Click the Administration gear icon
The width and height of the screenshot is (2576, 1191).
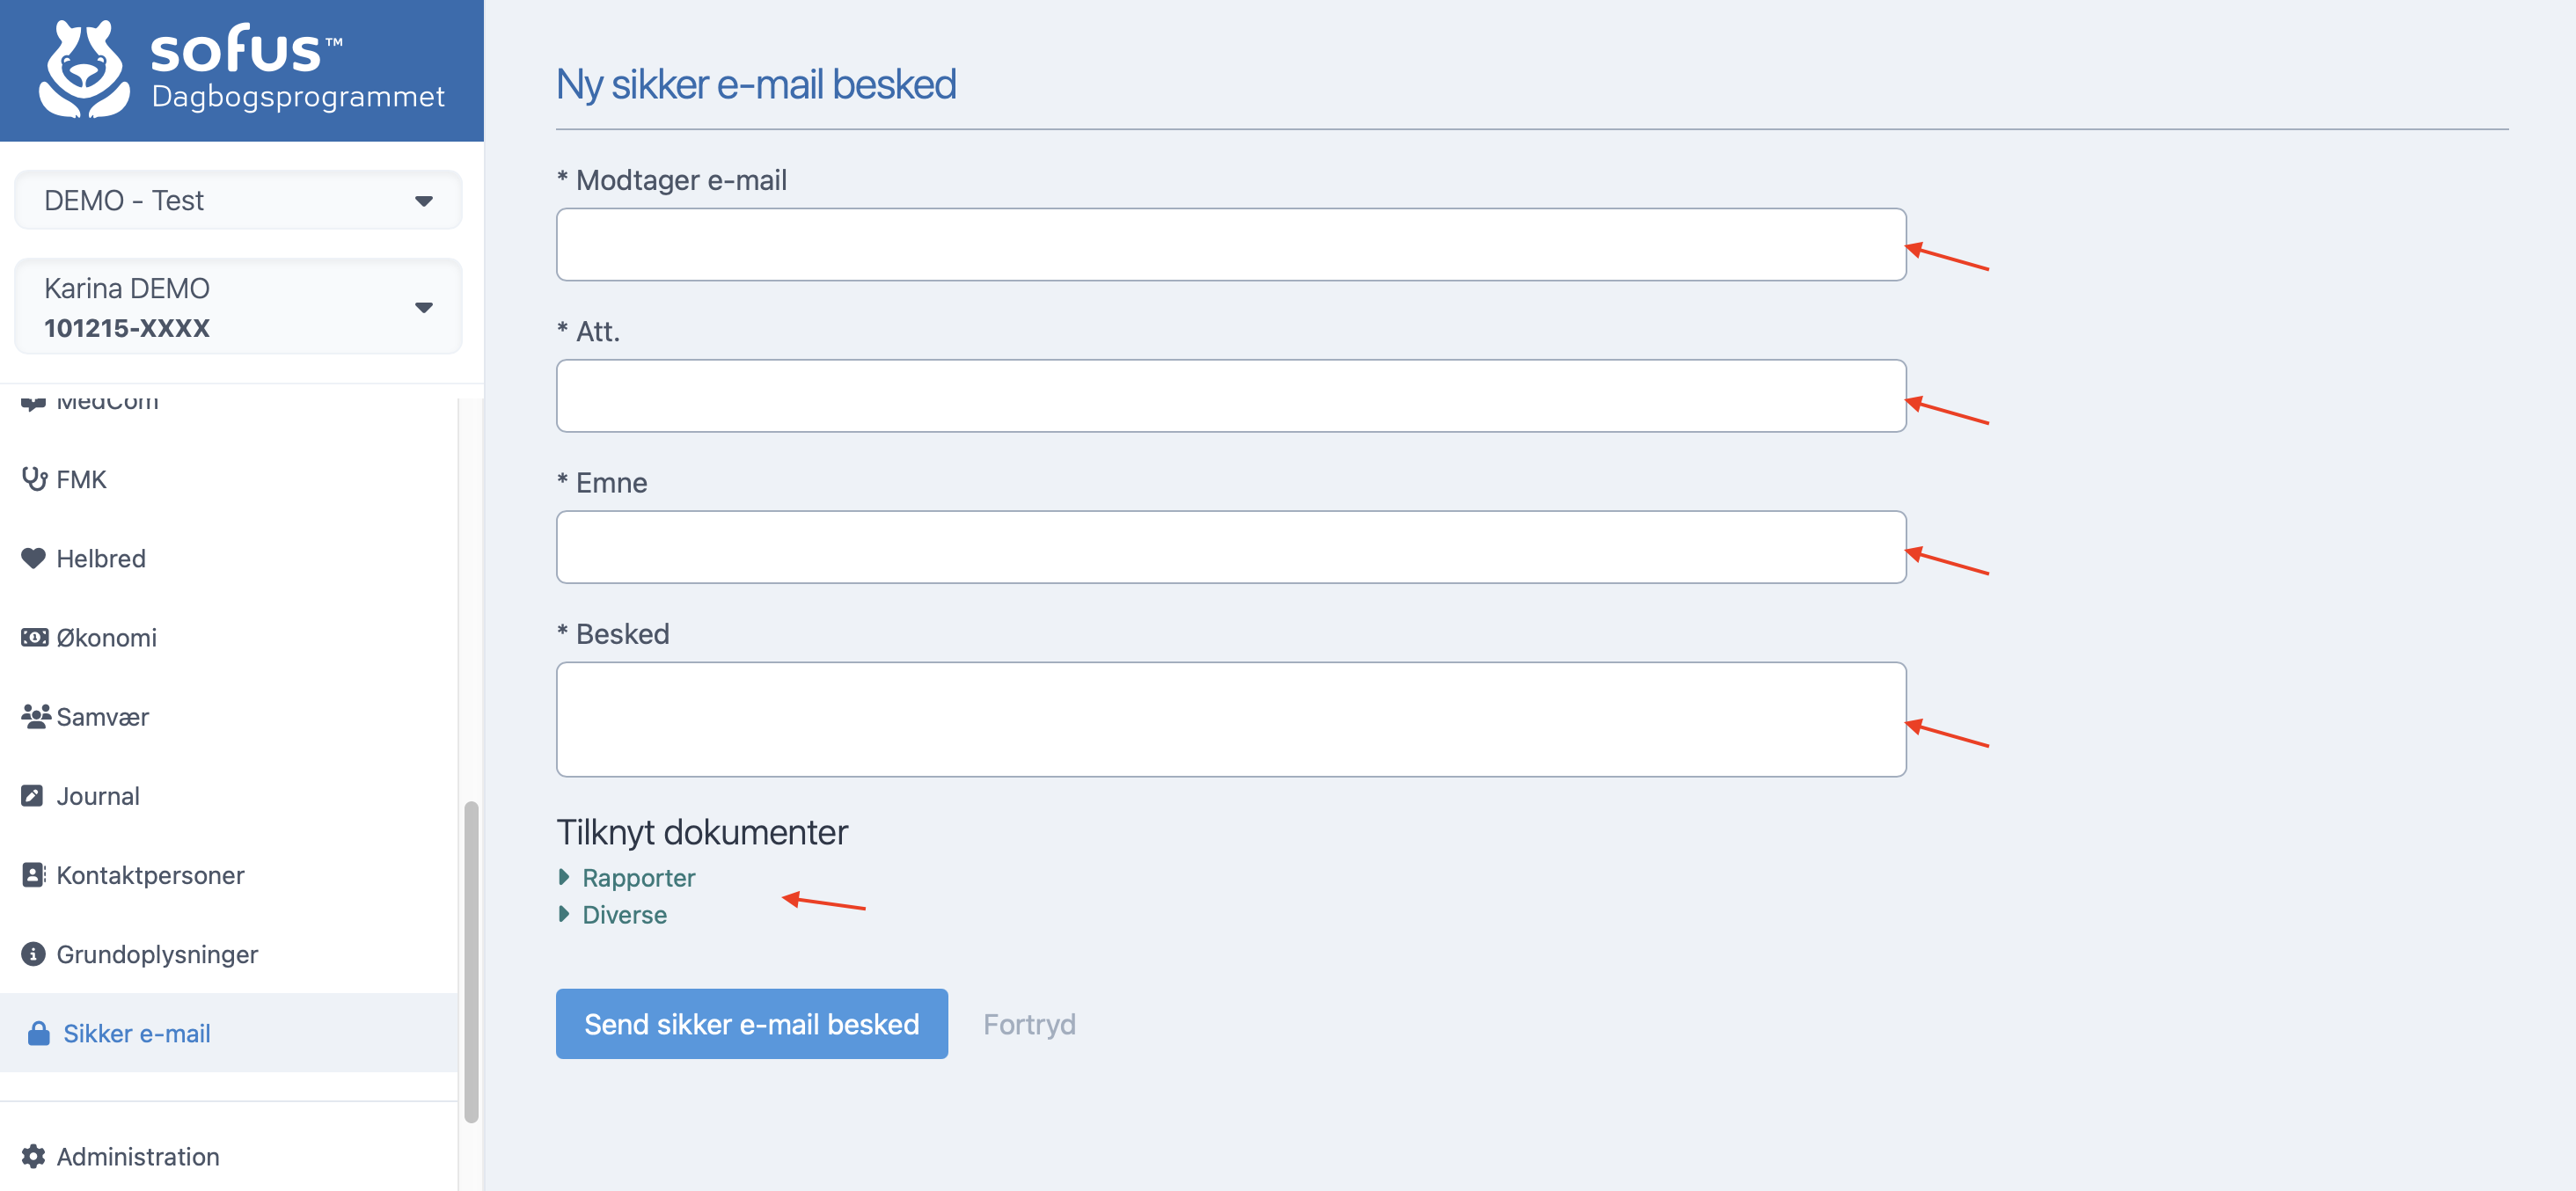coord(33,1156)
